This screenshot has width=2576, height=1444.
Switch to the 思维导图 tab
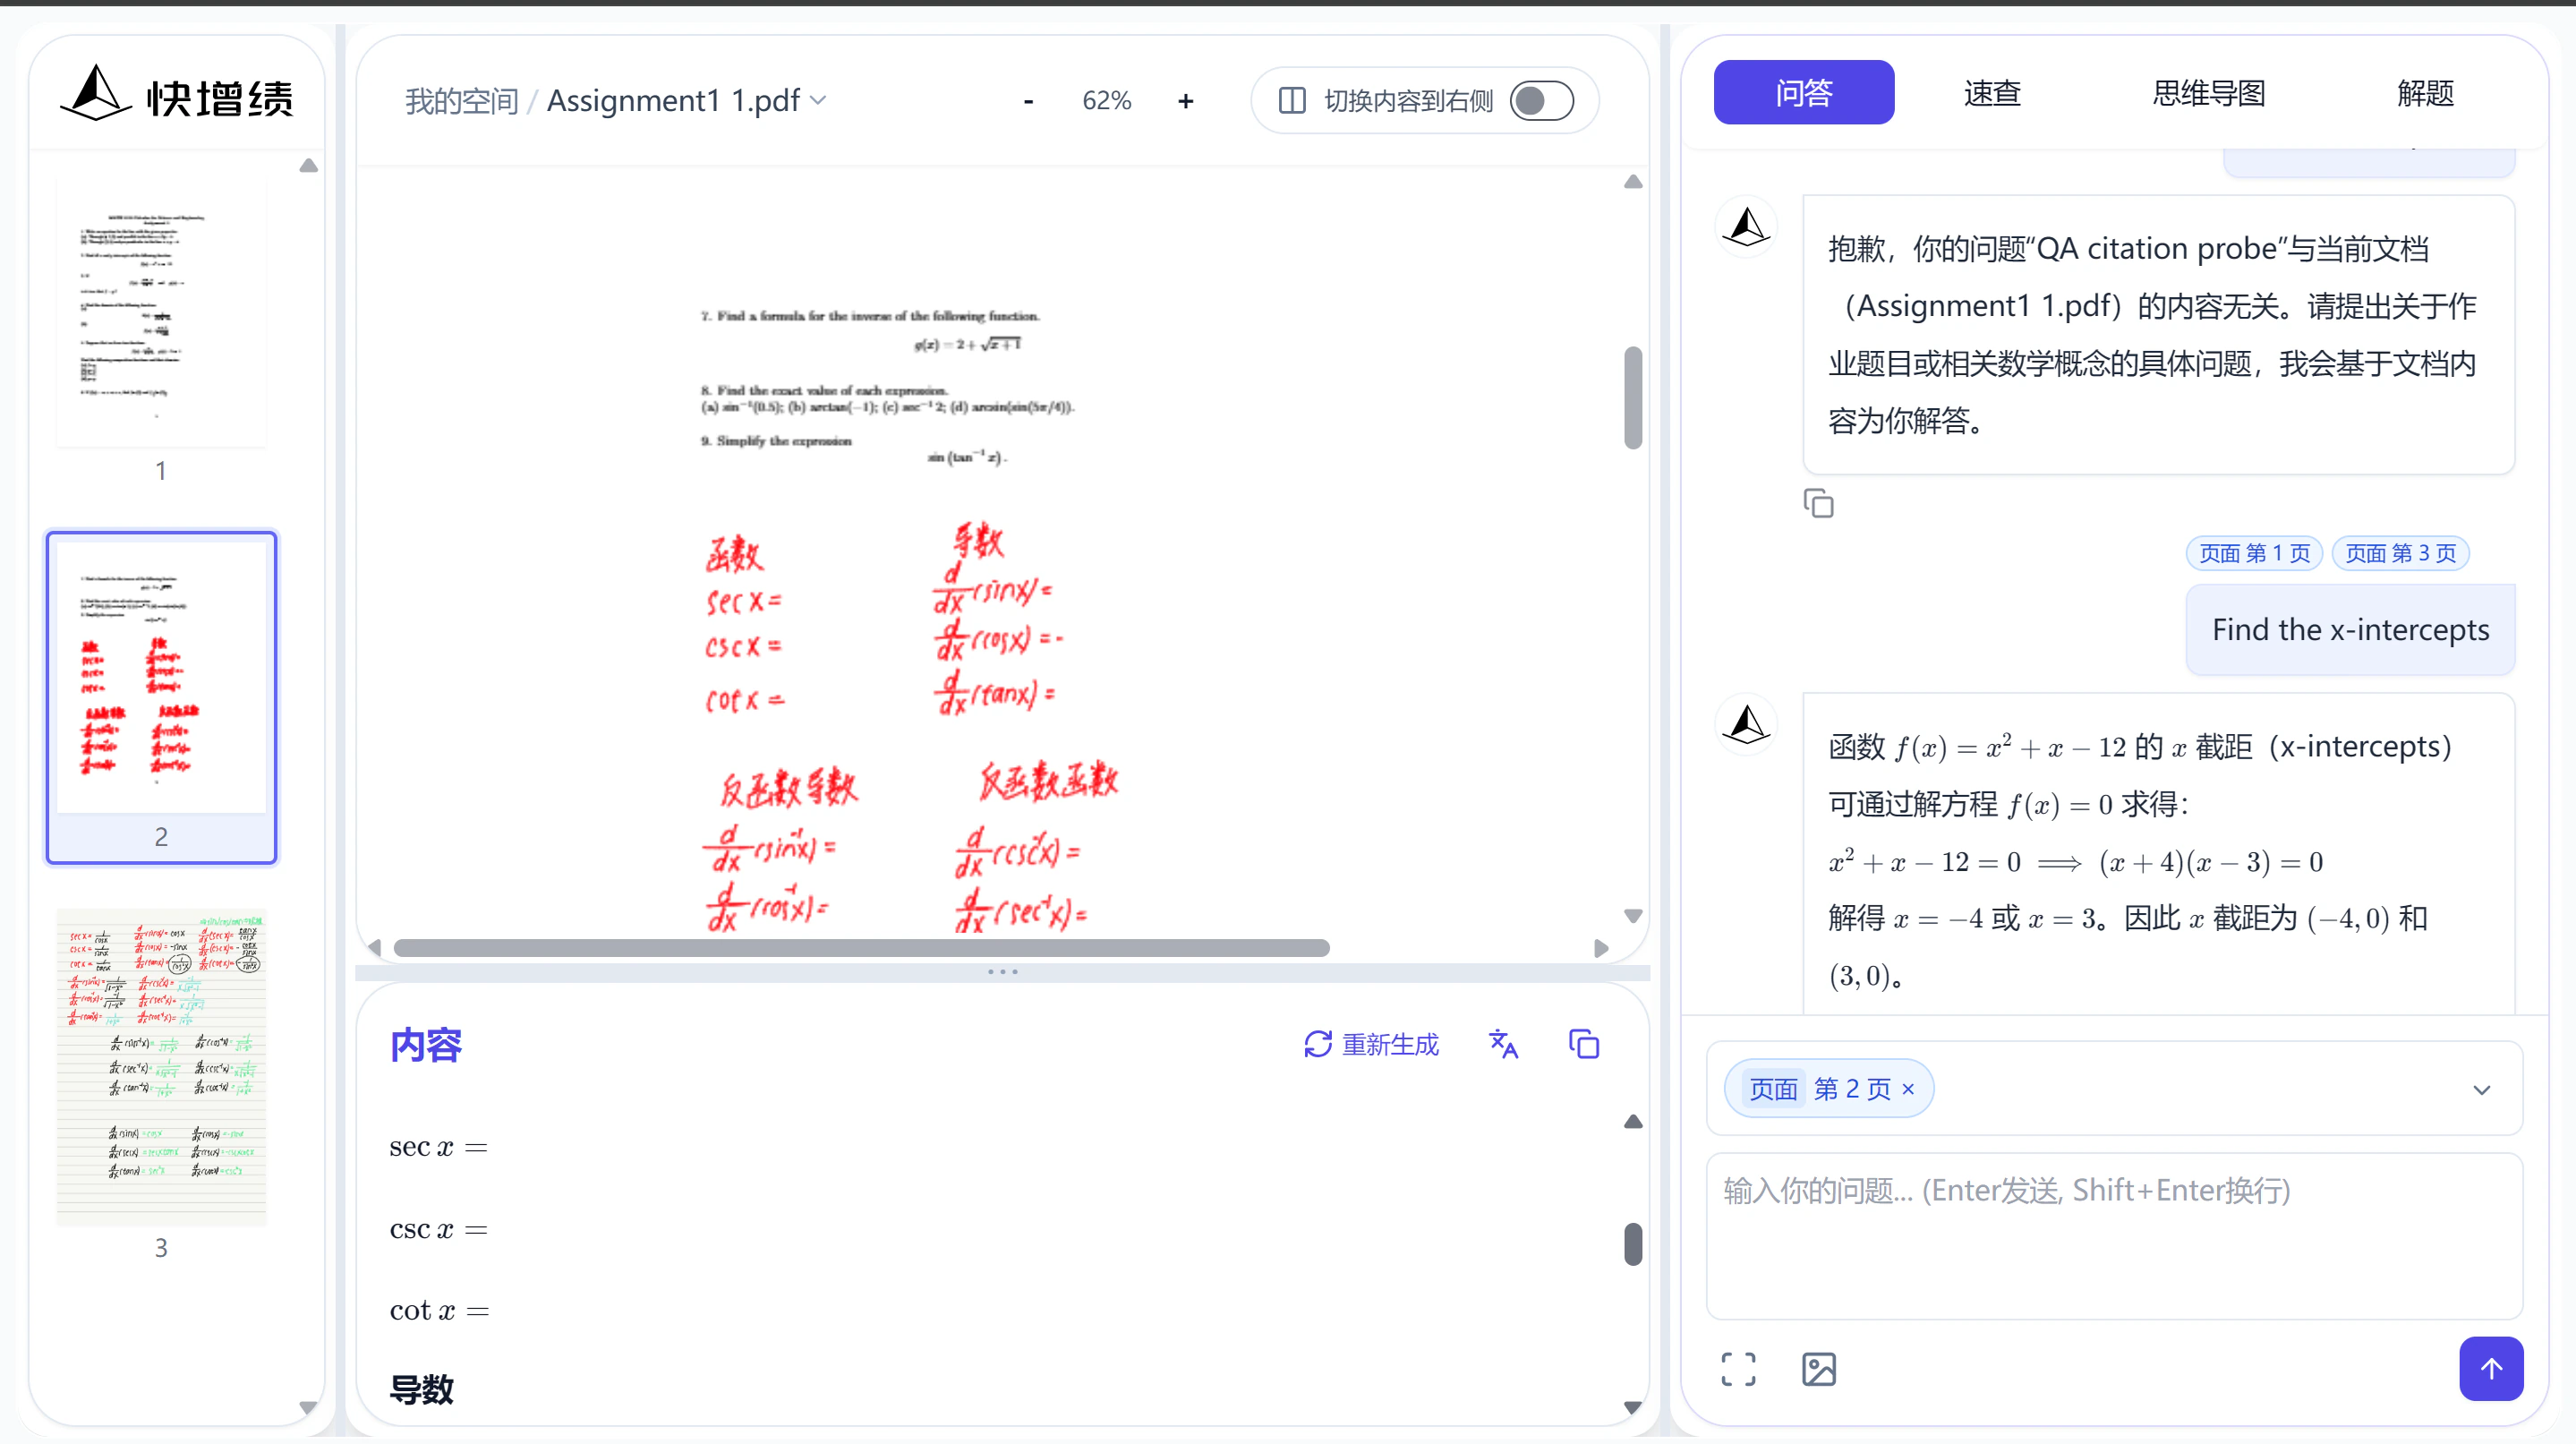[x=2208, y=92]
